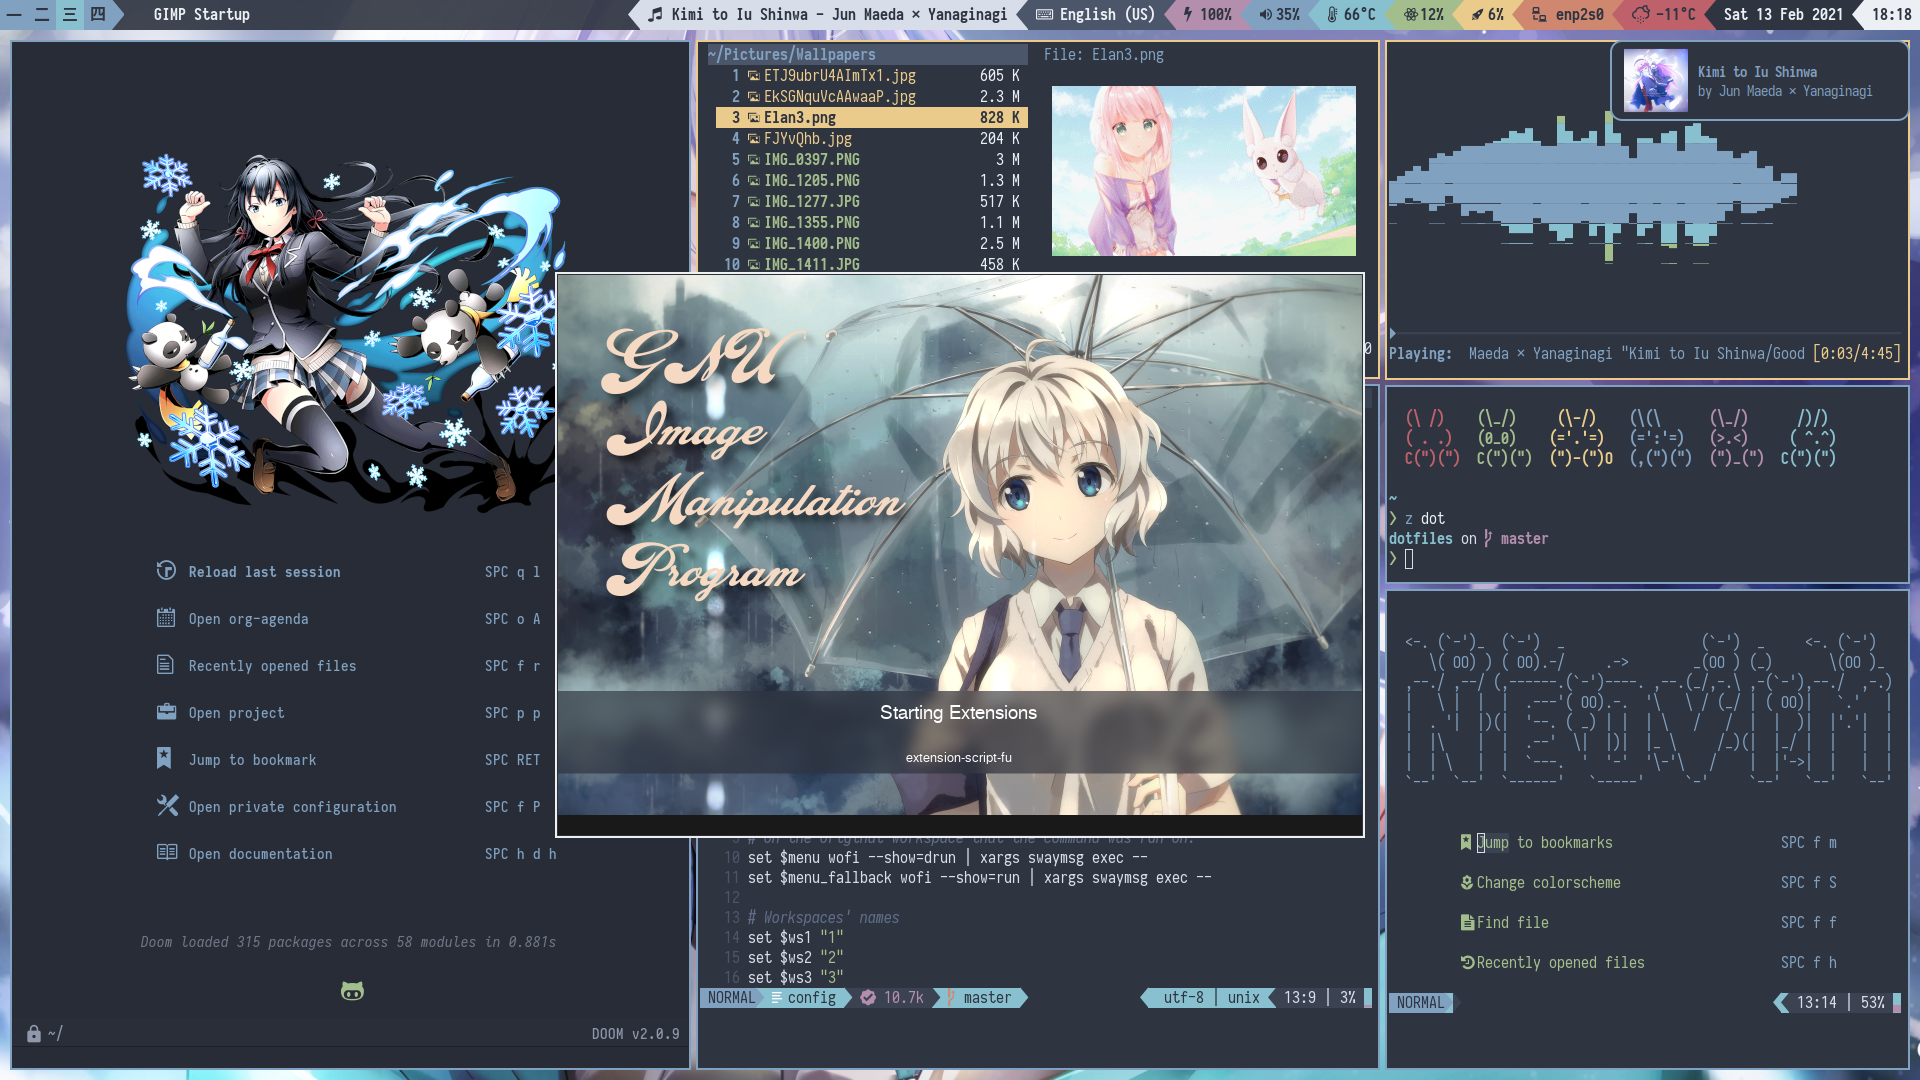The image size is (1920, 1080).
Task: Click the Recently opened files dashboard link
Action: pos(272,666)
